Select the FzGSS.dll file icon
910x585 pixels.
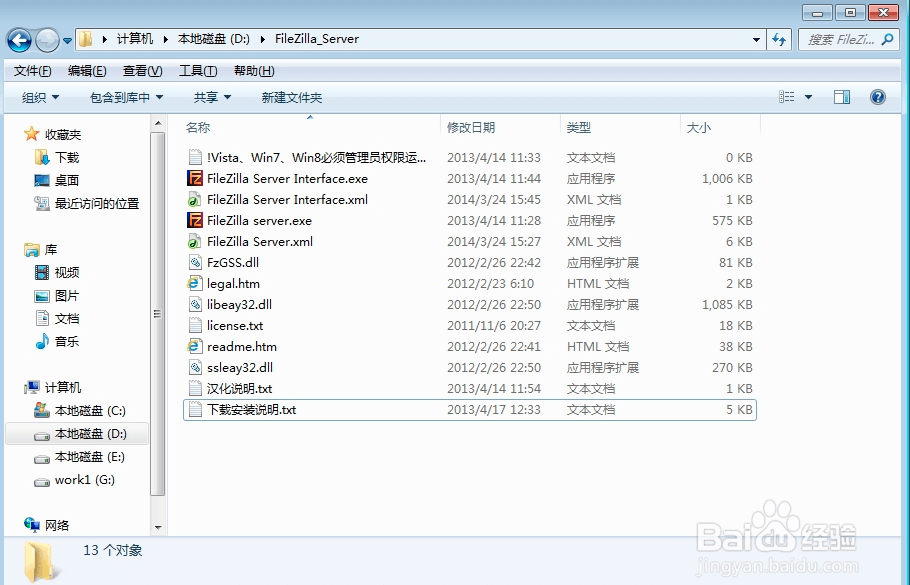195,262
